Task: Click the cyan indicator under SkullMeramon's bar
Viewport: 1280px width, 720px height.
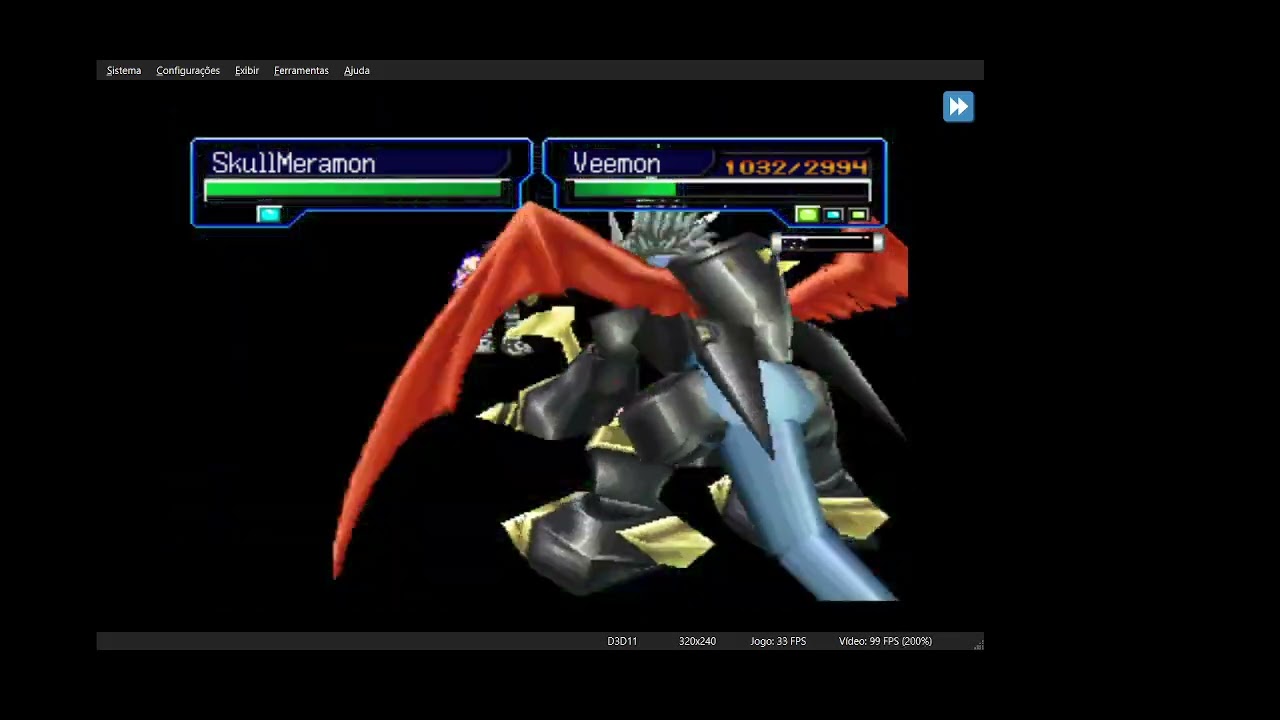Action: (x=268, y=214)
